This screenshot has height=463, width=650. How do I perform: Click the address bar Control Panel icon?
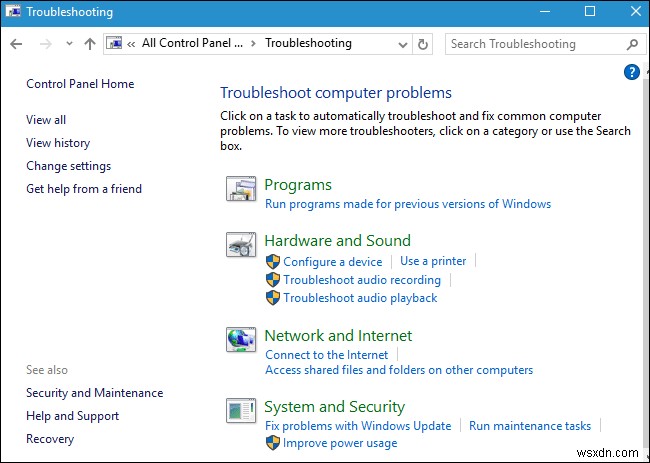pos(114,43)
